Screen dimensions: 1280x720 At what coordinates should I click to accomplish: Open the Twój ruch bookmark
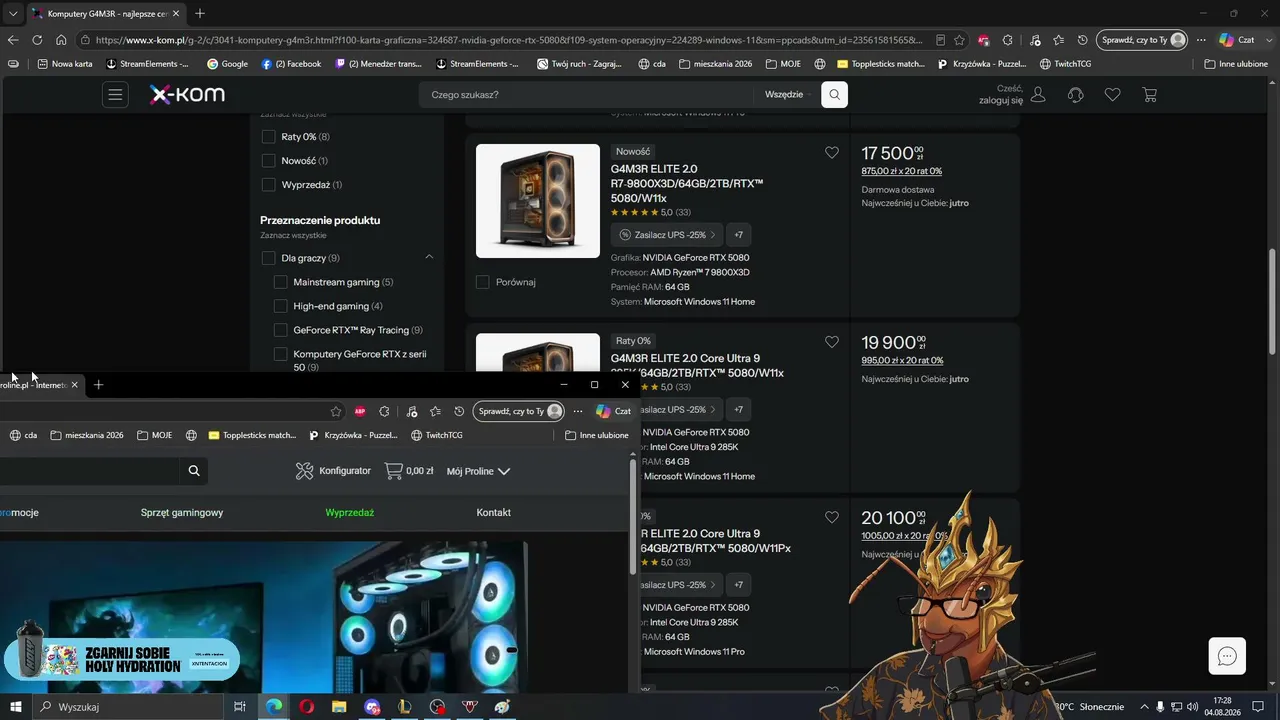[578, 64]
